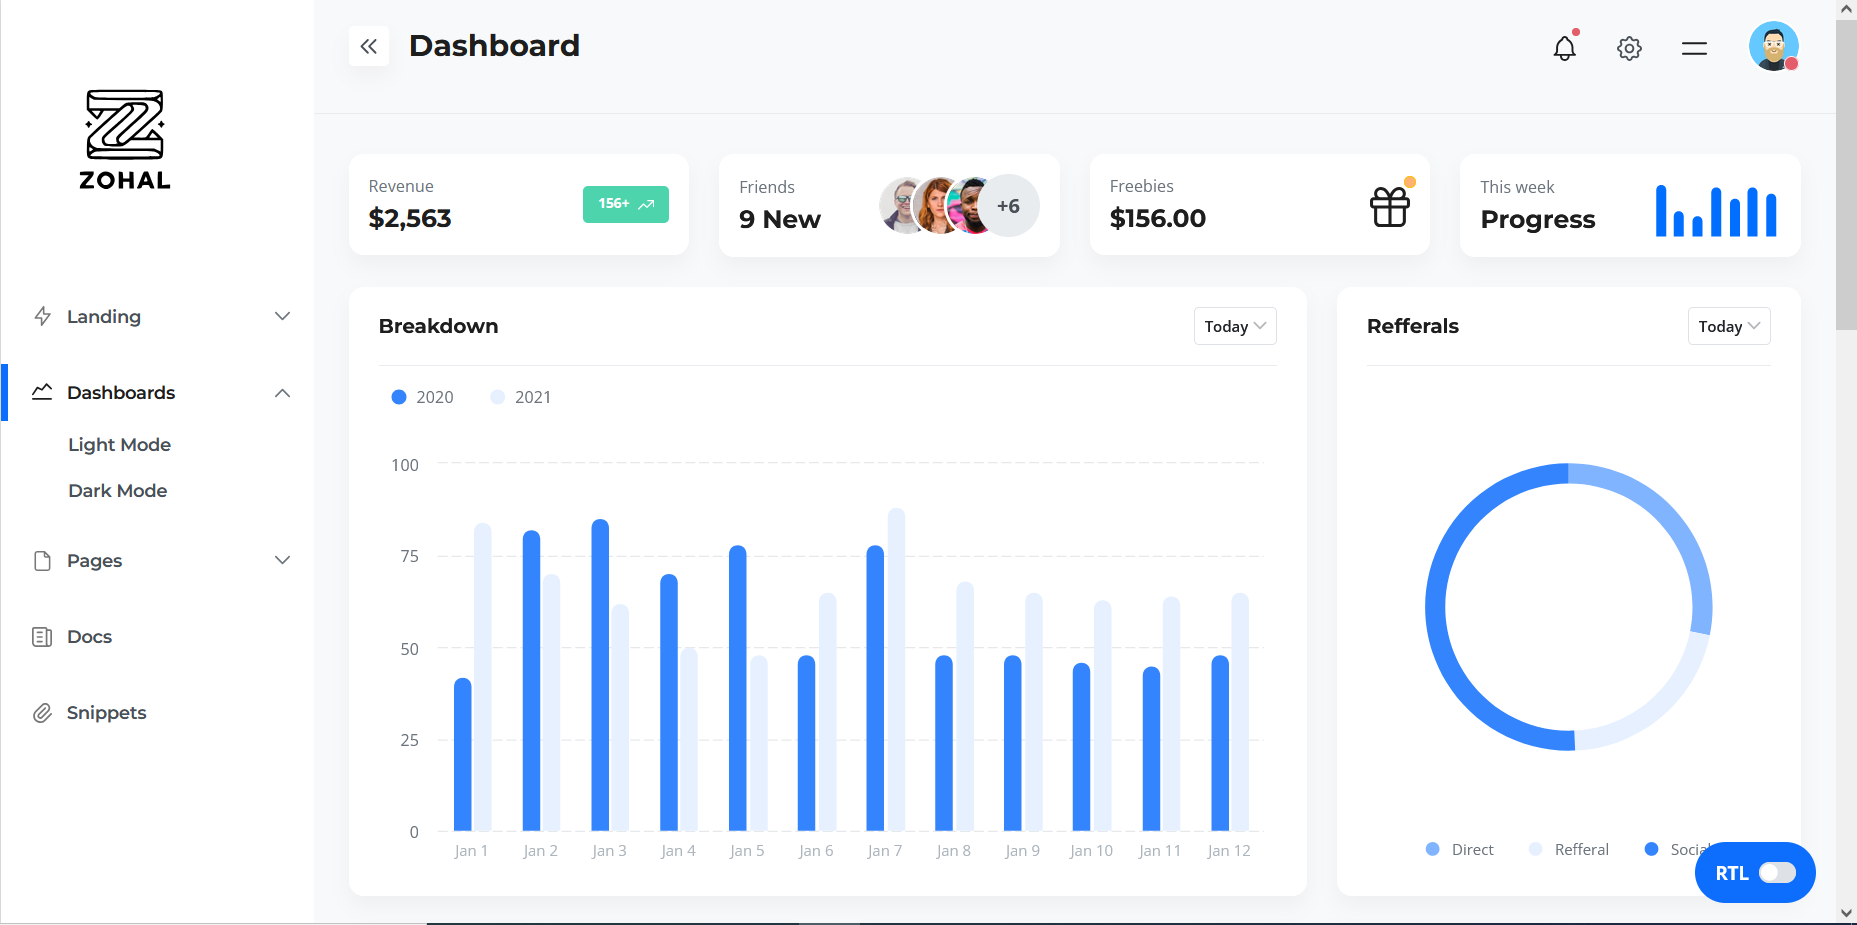This screenshot has width=1857, height=925.
Task: Collapse sidebar with double-chevron icon
Action: [369, 46]
